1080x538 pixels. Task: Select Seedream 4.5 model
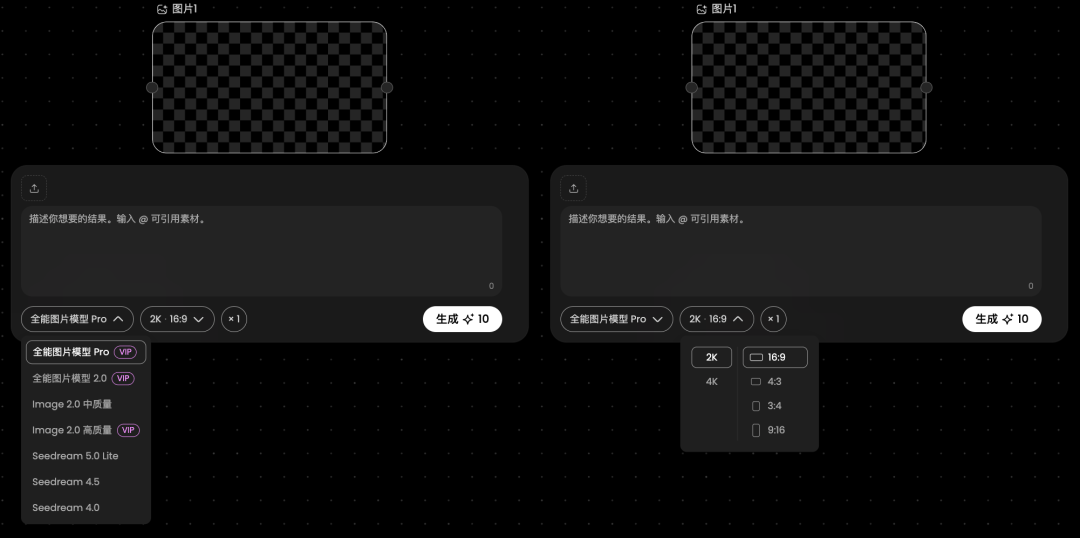pyautogui.click(x=86, y=482)
